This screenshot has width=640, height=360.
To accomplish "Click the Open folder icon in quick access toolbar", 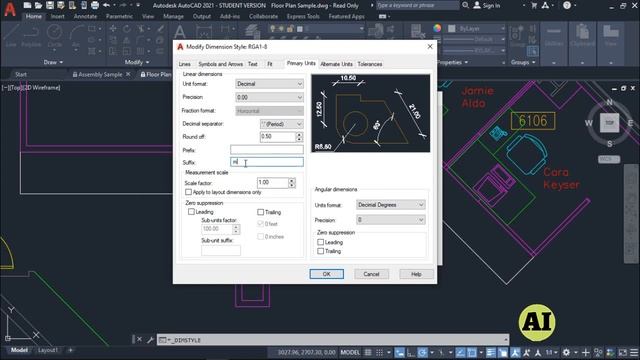I will coord(38,5).
